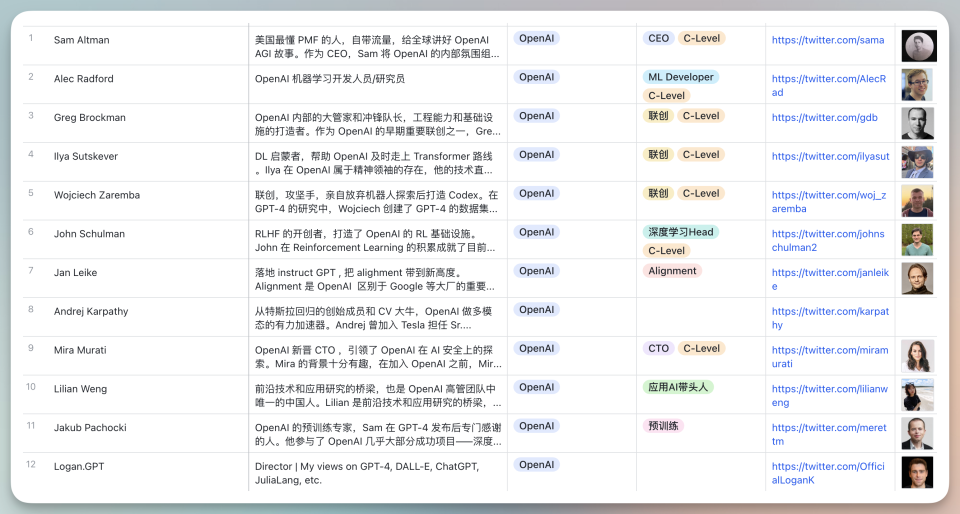Viewport: 960px width, 514px height.
Task: Click Jakub Pachocki's avatar photo
Action: pos(917,433)
